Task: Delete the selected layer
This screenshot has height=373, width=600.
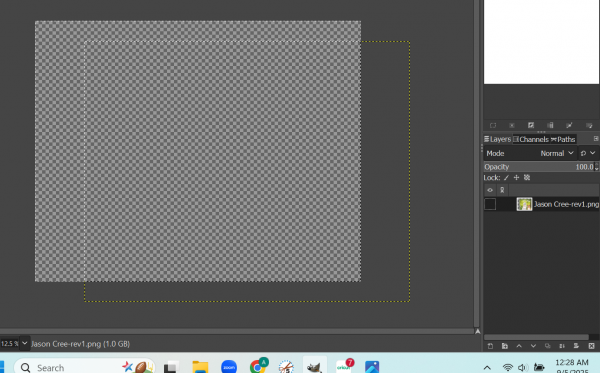Action: tap(591, 346)
